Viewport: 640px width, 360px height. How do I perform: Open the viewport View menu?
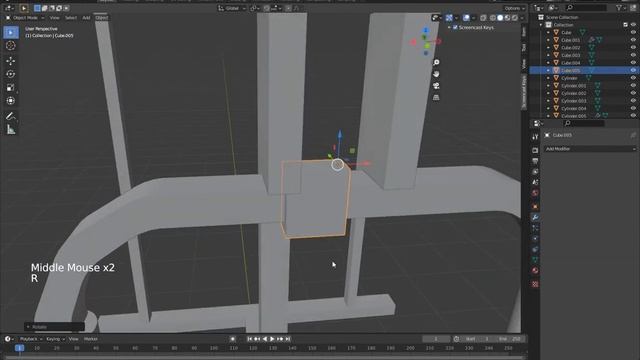[x=54, y=18]
